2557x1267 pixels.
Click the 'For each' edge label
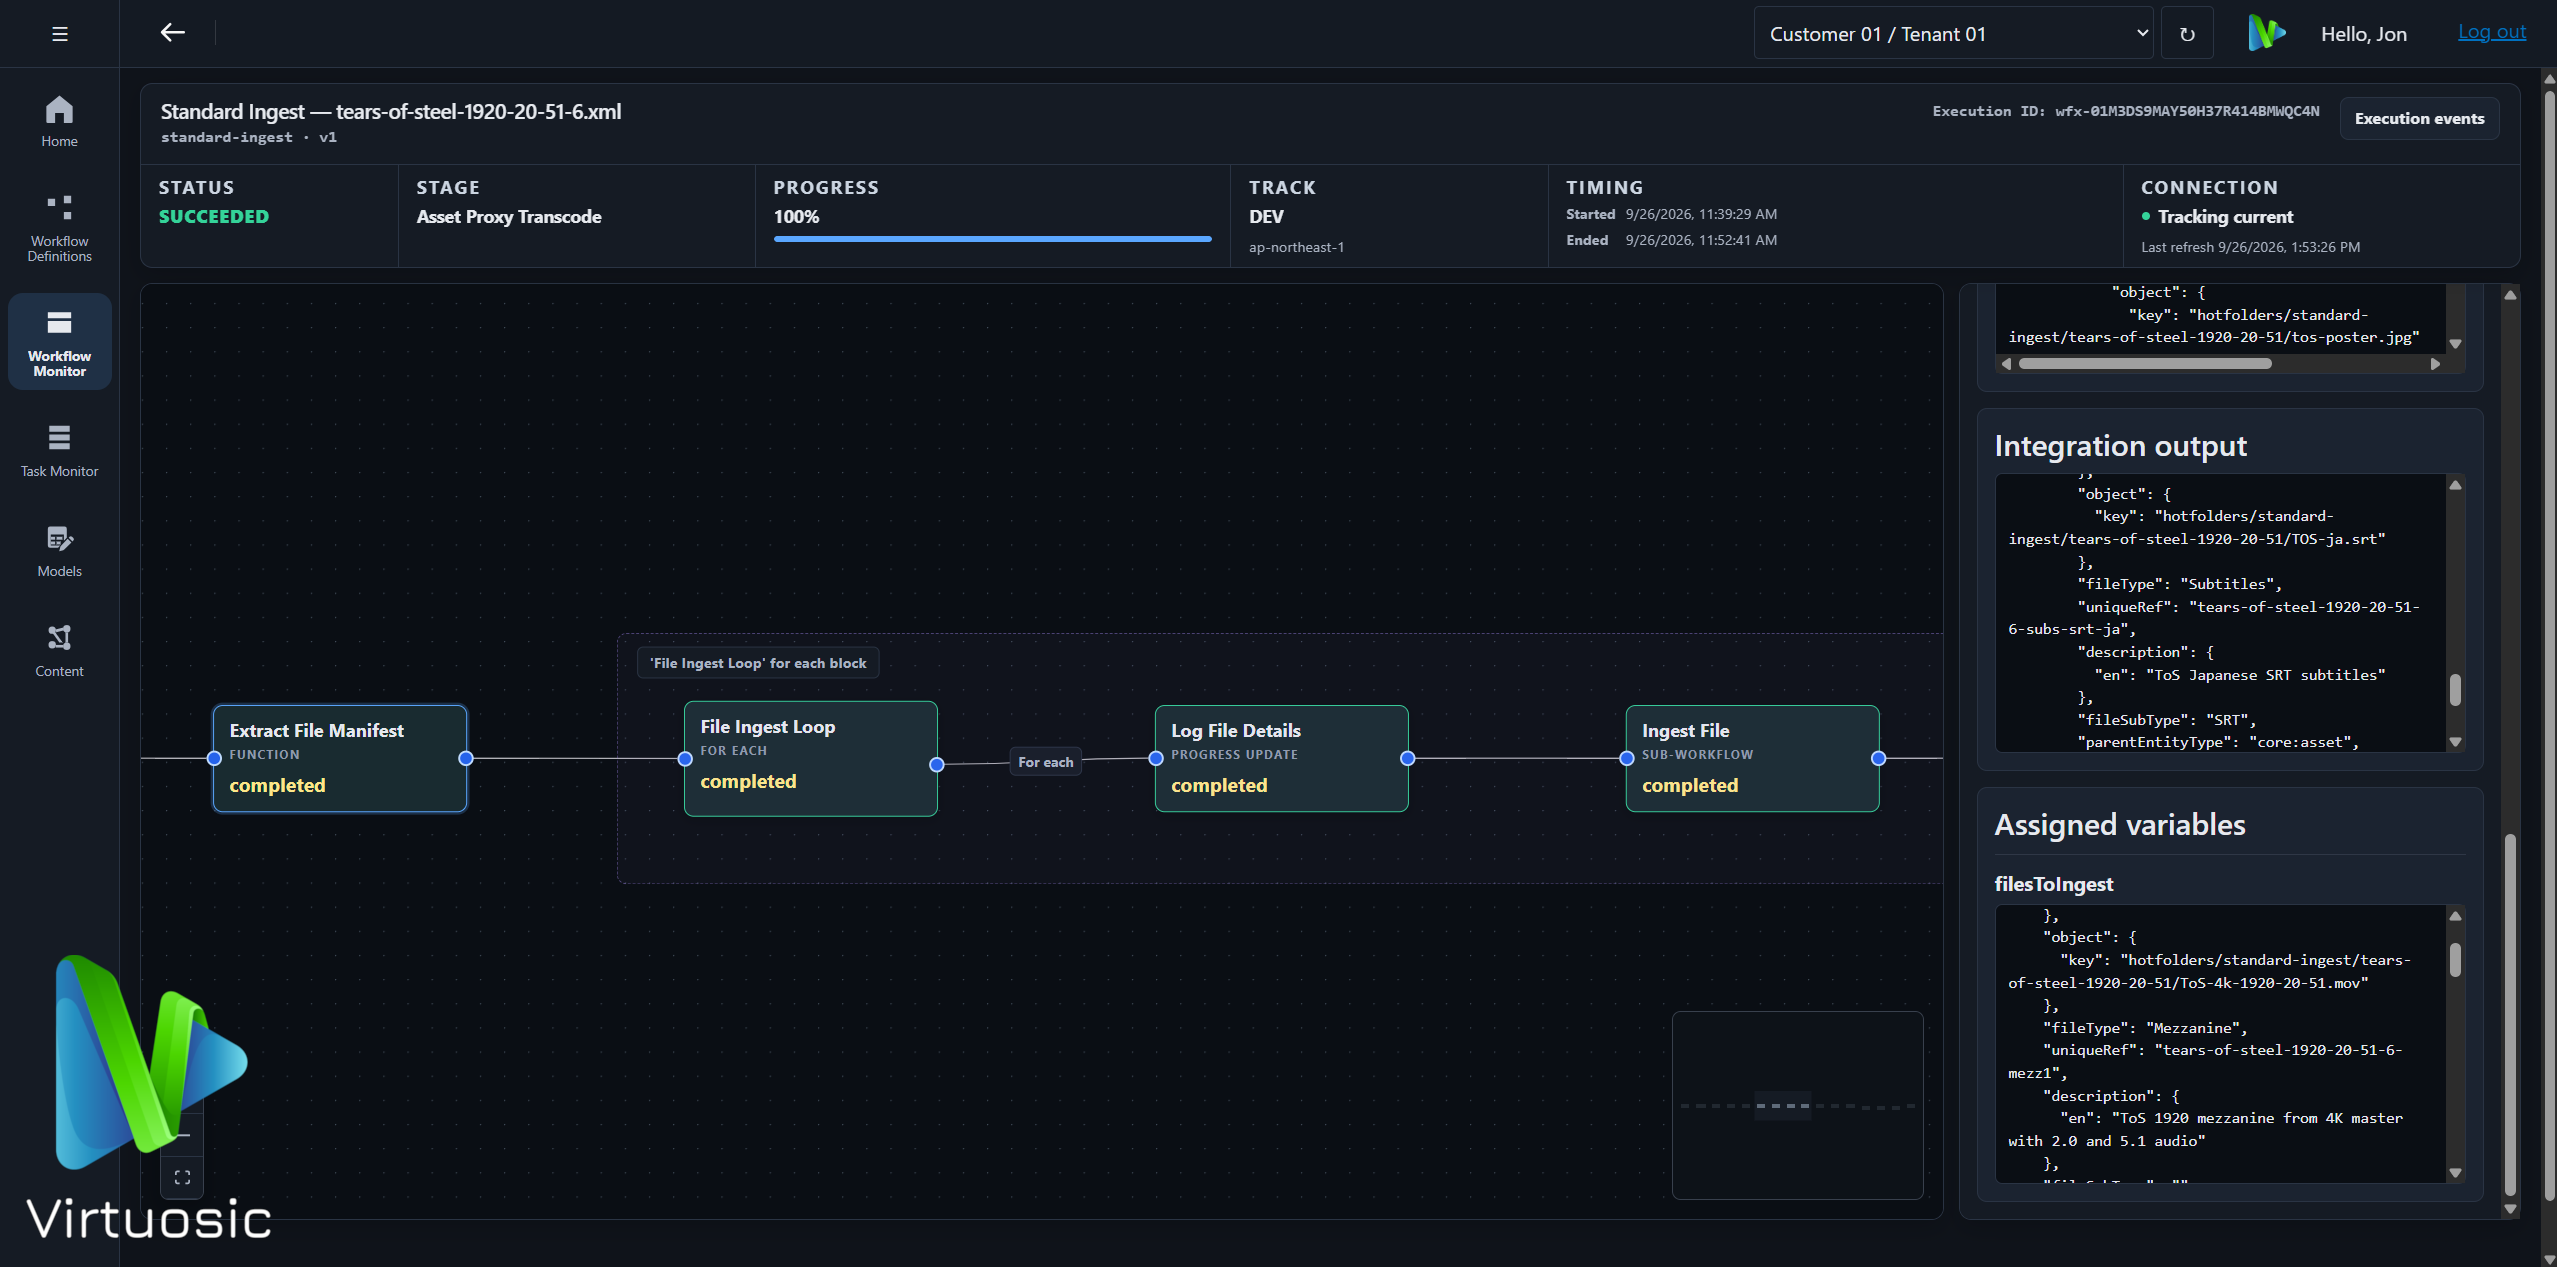click(x=1046, y=762)
